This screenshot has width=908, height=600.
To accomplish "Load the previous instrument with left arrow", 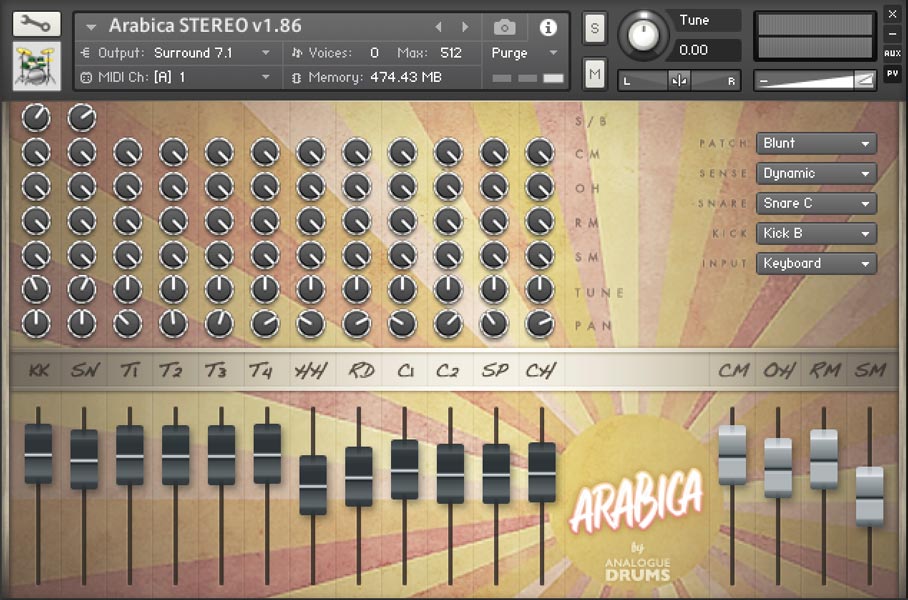I will (438, 27).
